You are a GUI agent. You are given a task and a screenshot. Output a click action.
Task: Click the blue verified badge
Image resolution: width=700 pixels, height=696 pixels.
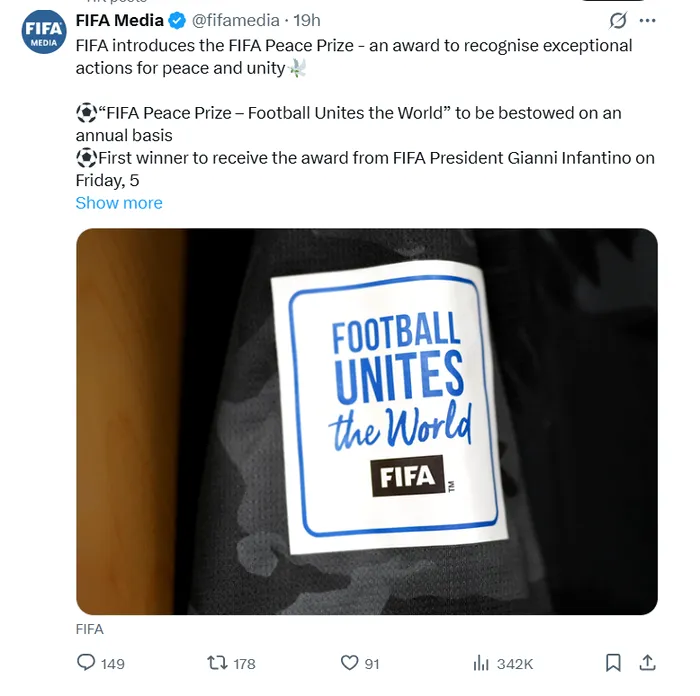tap(178, 20)
